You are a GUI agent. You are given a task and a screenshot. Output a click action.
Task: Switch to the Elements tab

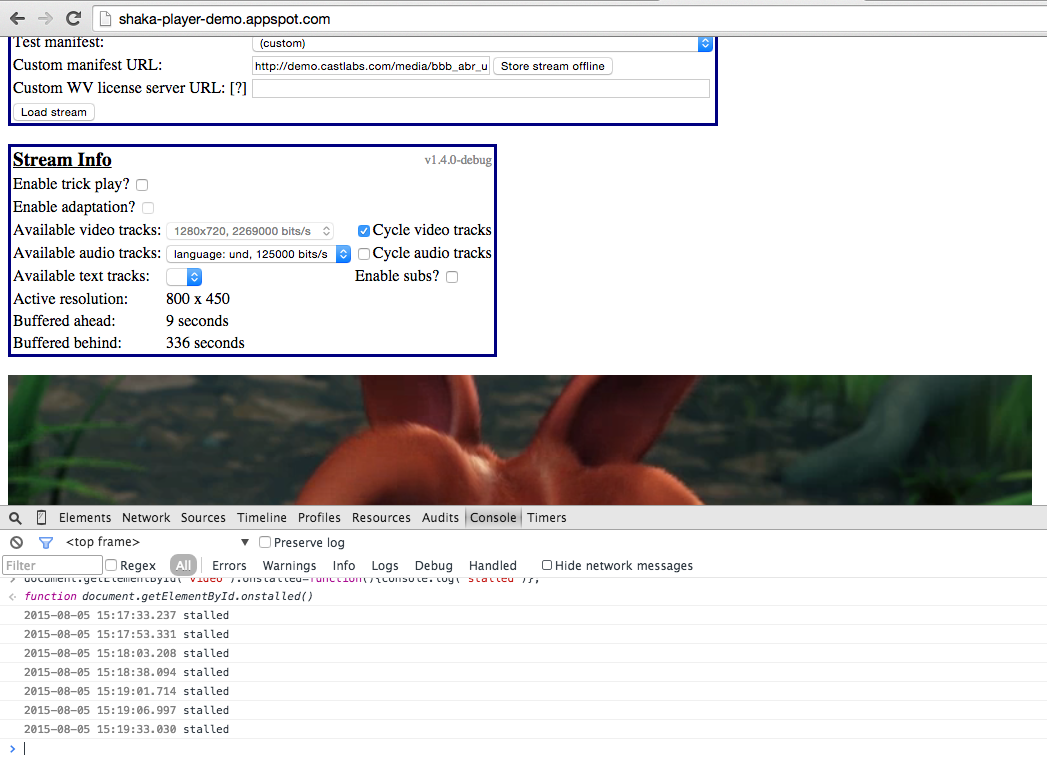[85, 517]
